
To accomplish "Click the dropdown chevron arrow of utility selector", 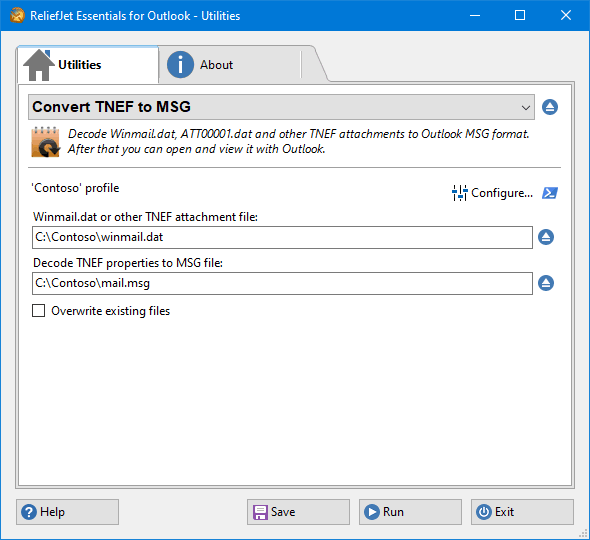I will (526, 108).
